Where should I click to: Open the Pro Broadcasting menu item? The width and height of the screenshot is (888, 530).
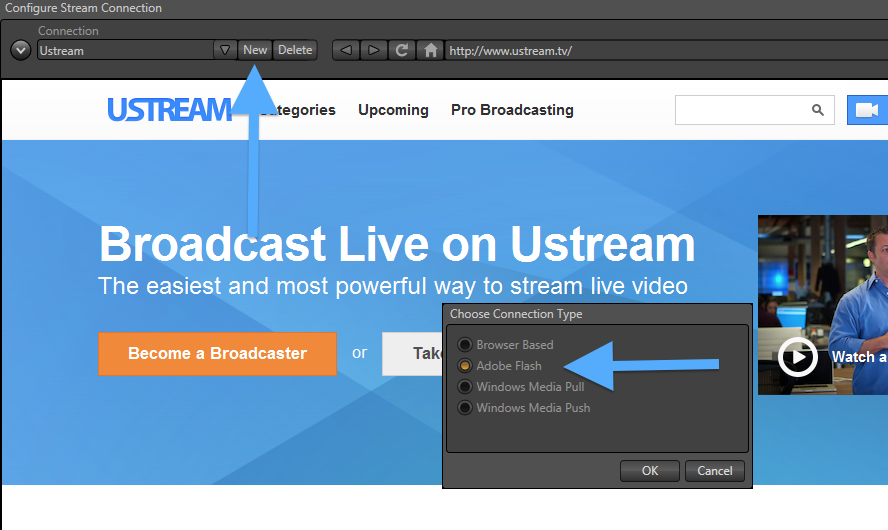(x=512, y=110)
